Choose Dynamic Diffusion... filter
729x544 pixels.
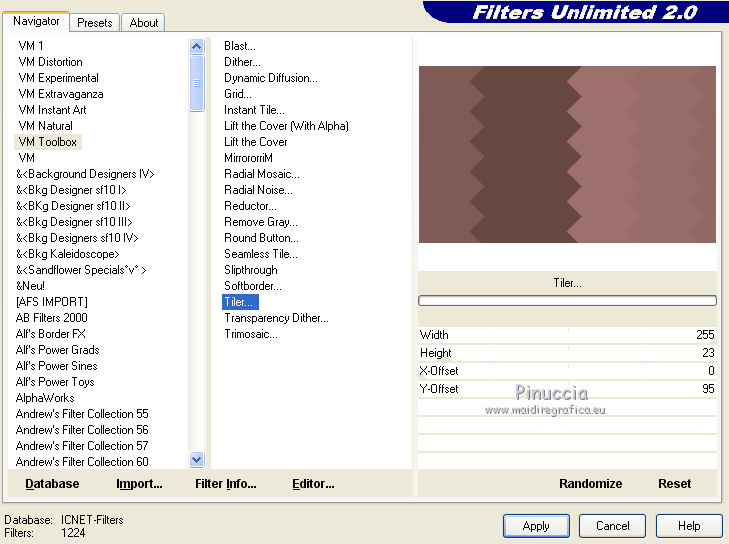pos(271,78)
